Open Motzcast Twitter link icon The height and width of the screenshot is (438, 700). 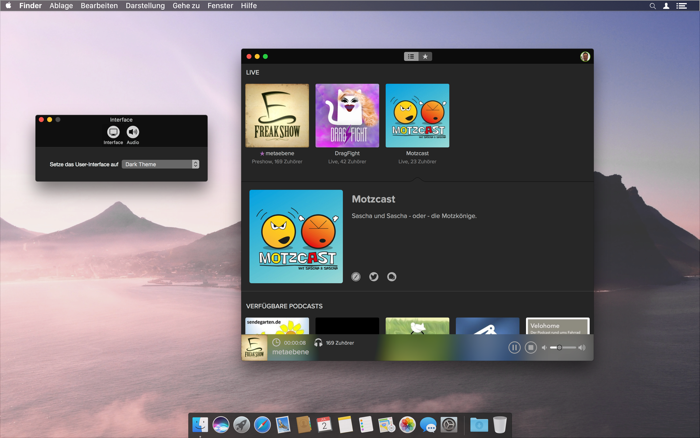click(x=374, y=277)
